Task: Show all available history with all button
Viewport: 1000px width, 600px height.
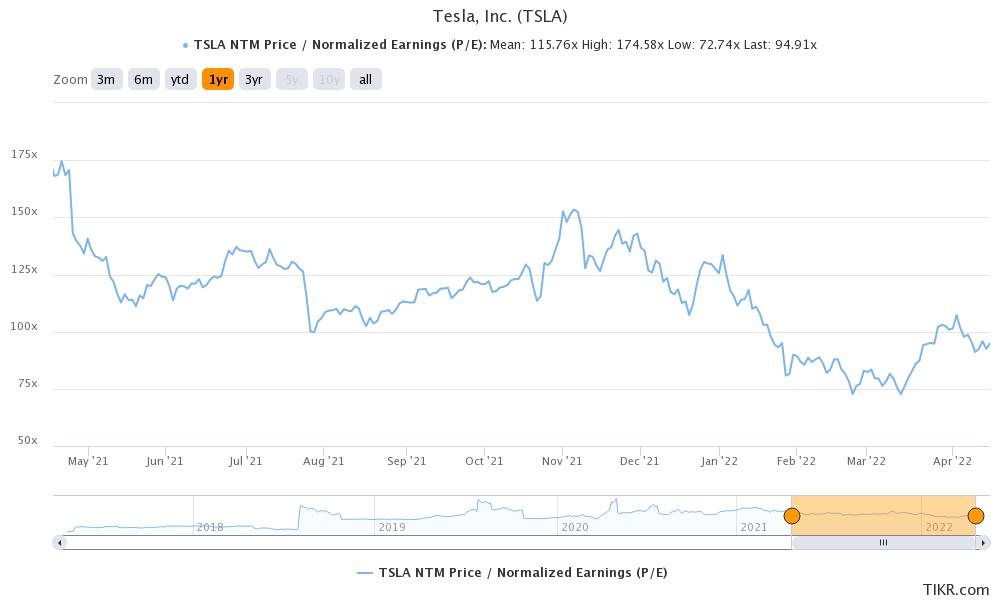Action: 365,80
